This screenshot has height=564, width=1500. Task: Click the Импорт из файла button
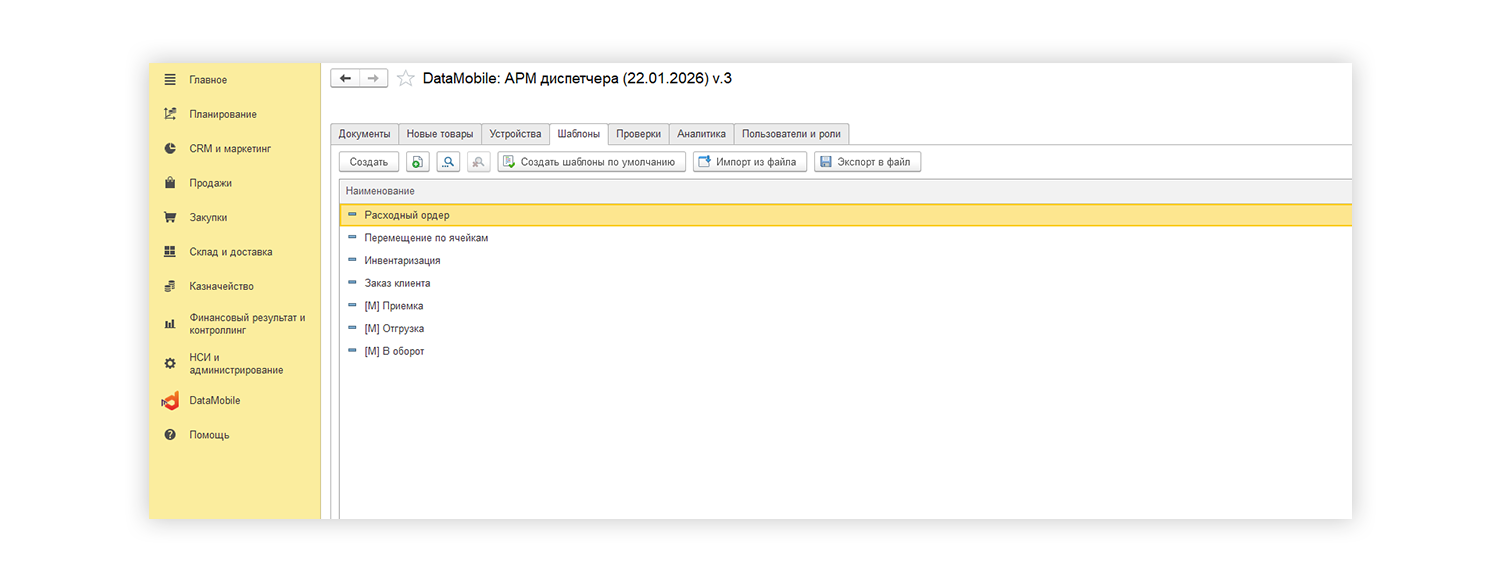coord(749,162)
